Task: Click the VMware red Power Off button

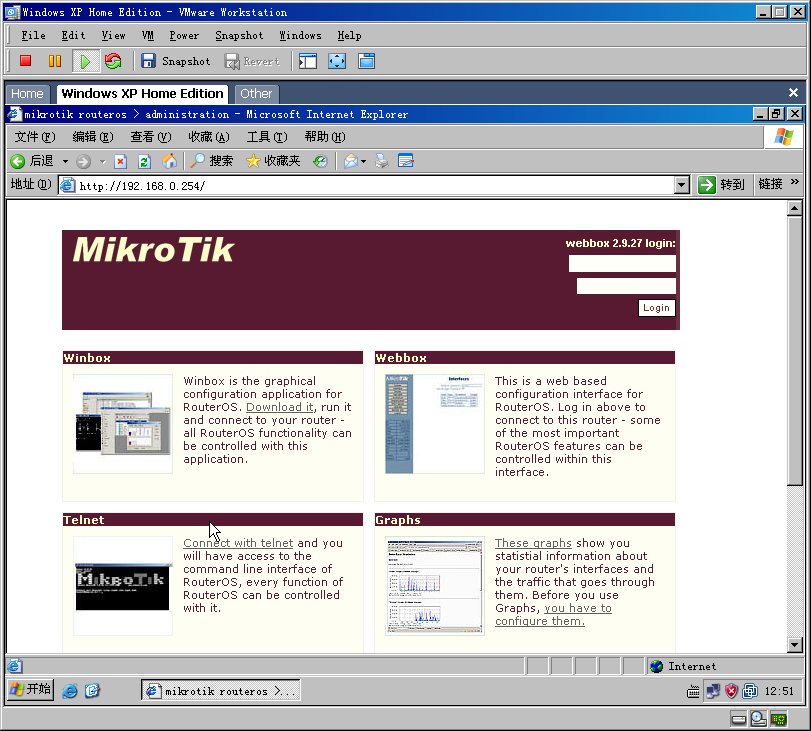Action: coord(25,61)
